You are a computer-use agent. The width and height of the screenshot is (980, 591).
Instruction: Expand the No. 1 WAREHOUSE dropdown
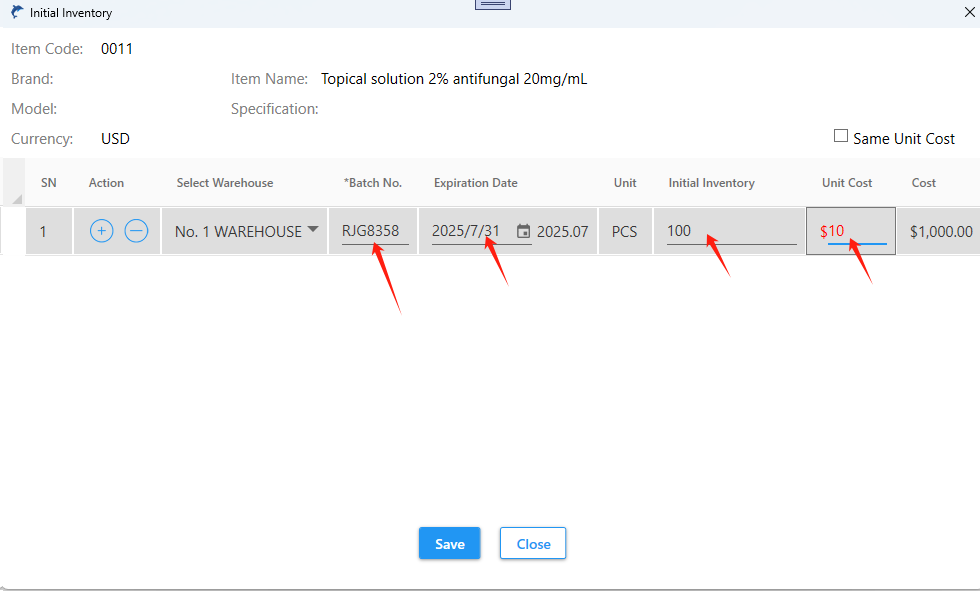[313, 230]
